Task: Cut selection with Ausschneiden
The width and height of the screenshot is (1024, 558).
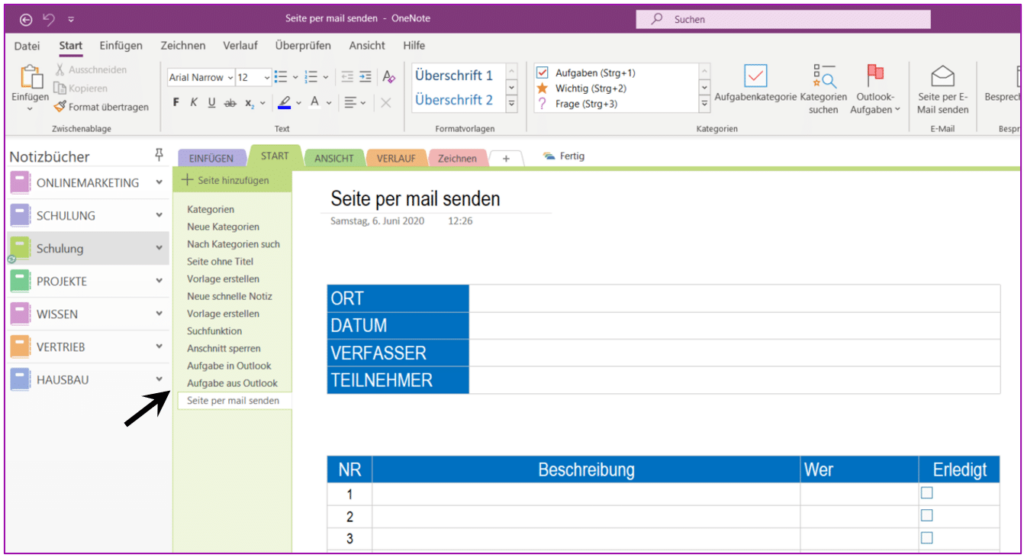Action: tap(91, 69)
